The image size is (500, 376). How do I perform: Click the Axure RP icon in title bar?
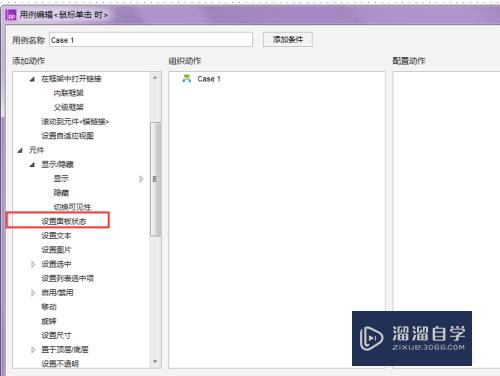[x=11, y=15]
